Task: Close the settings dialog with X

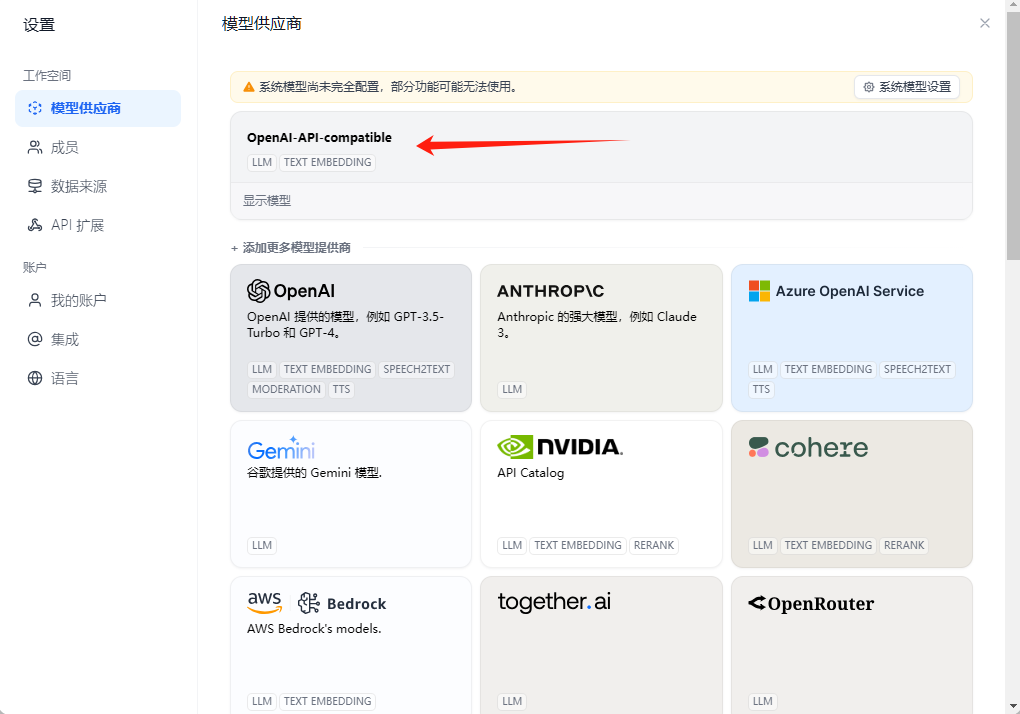Action: [985, 23]
